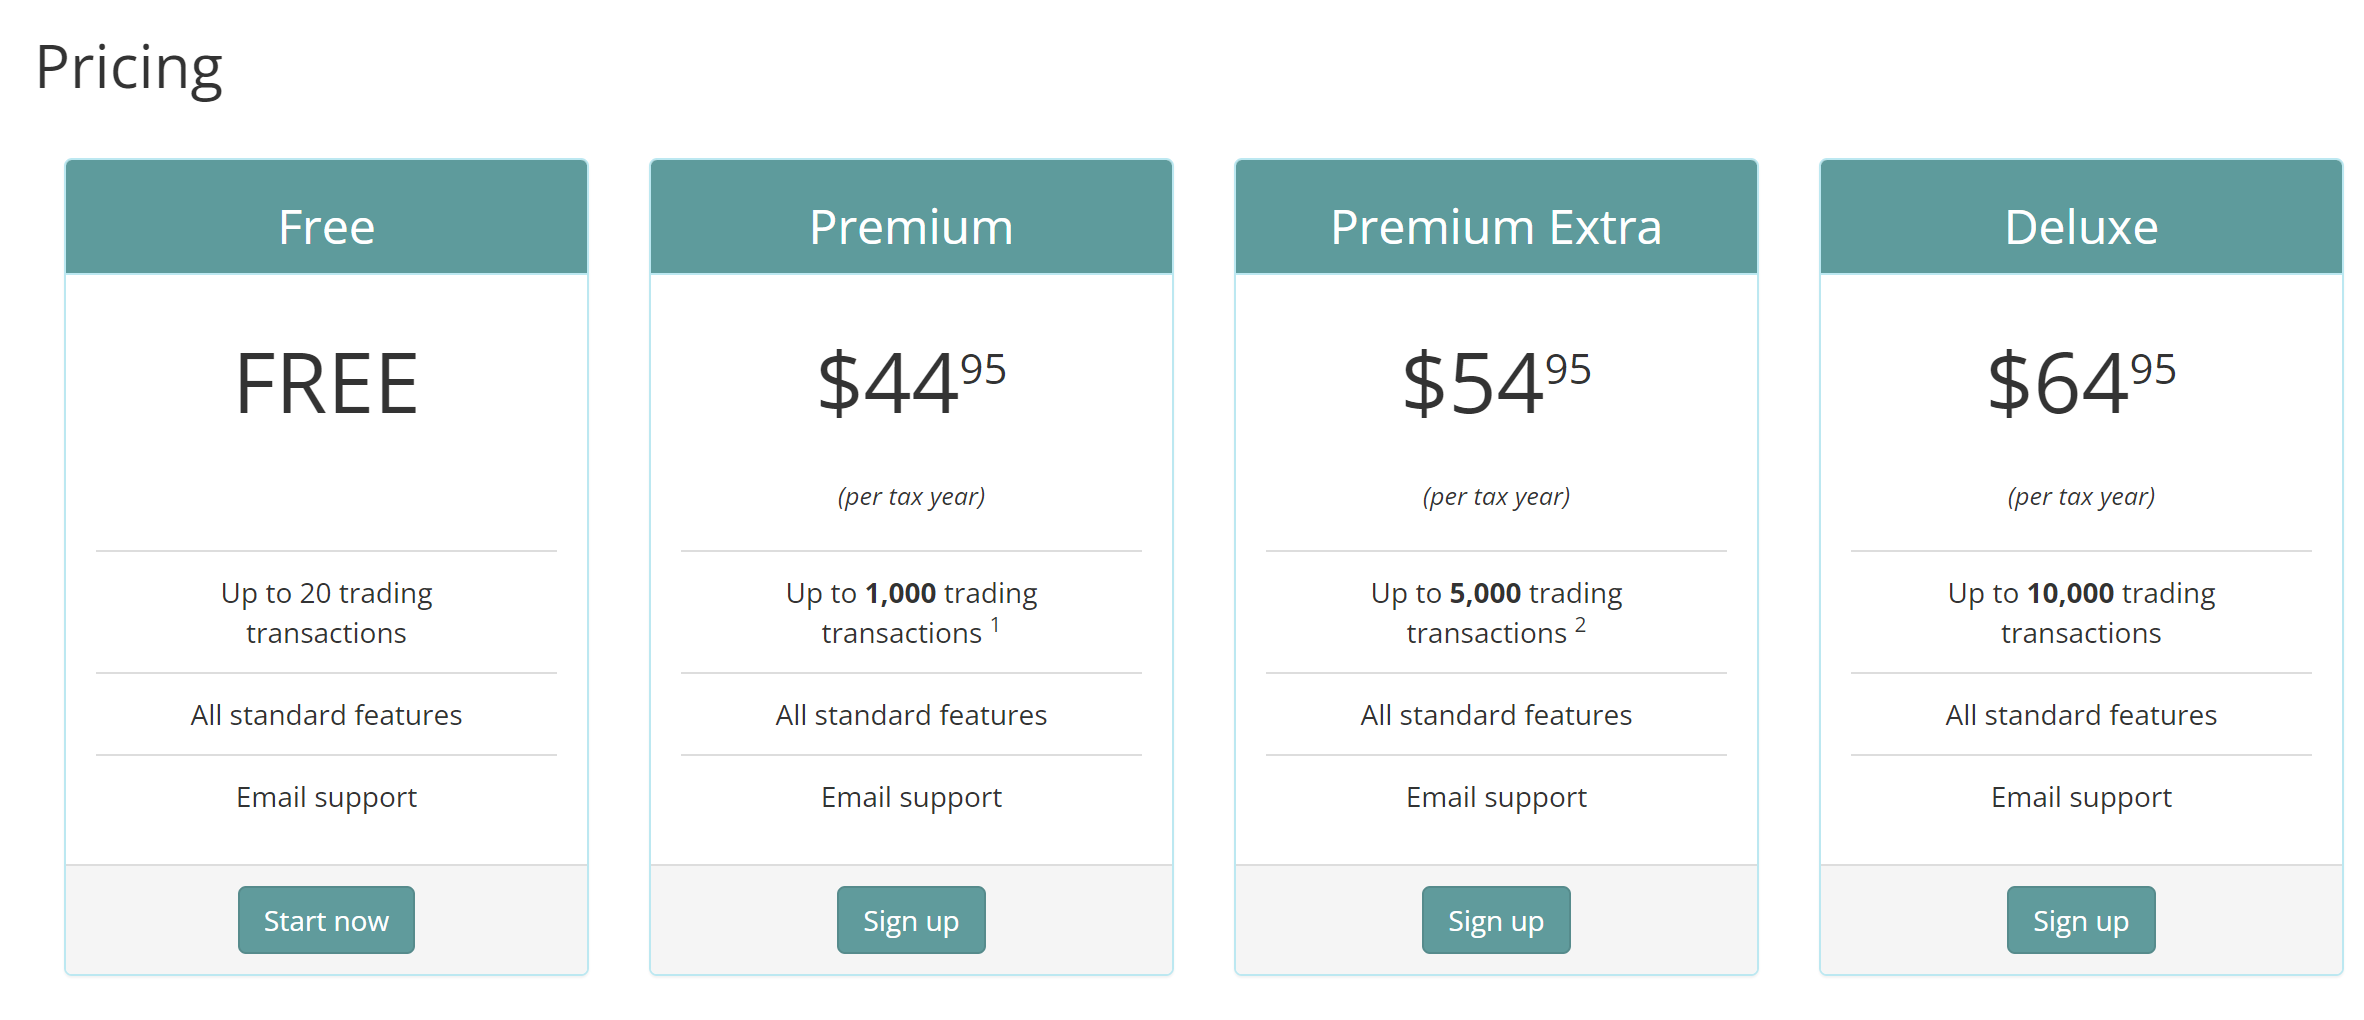Click Up to 20 trading transactions text

pos(326,612)
